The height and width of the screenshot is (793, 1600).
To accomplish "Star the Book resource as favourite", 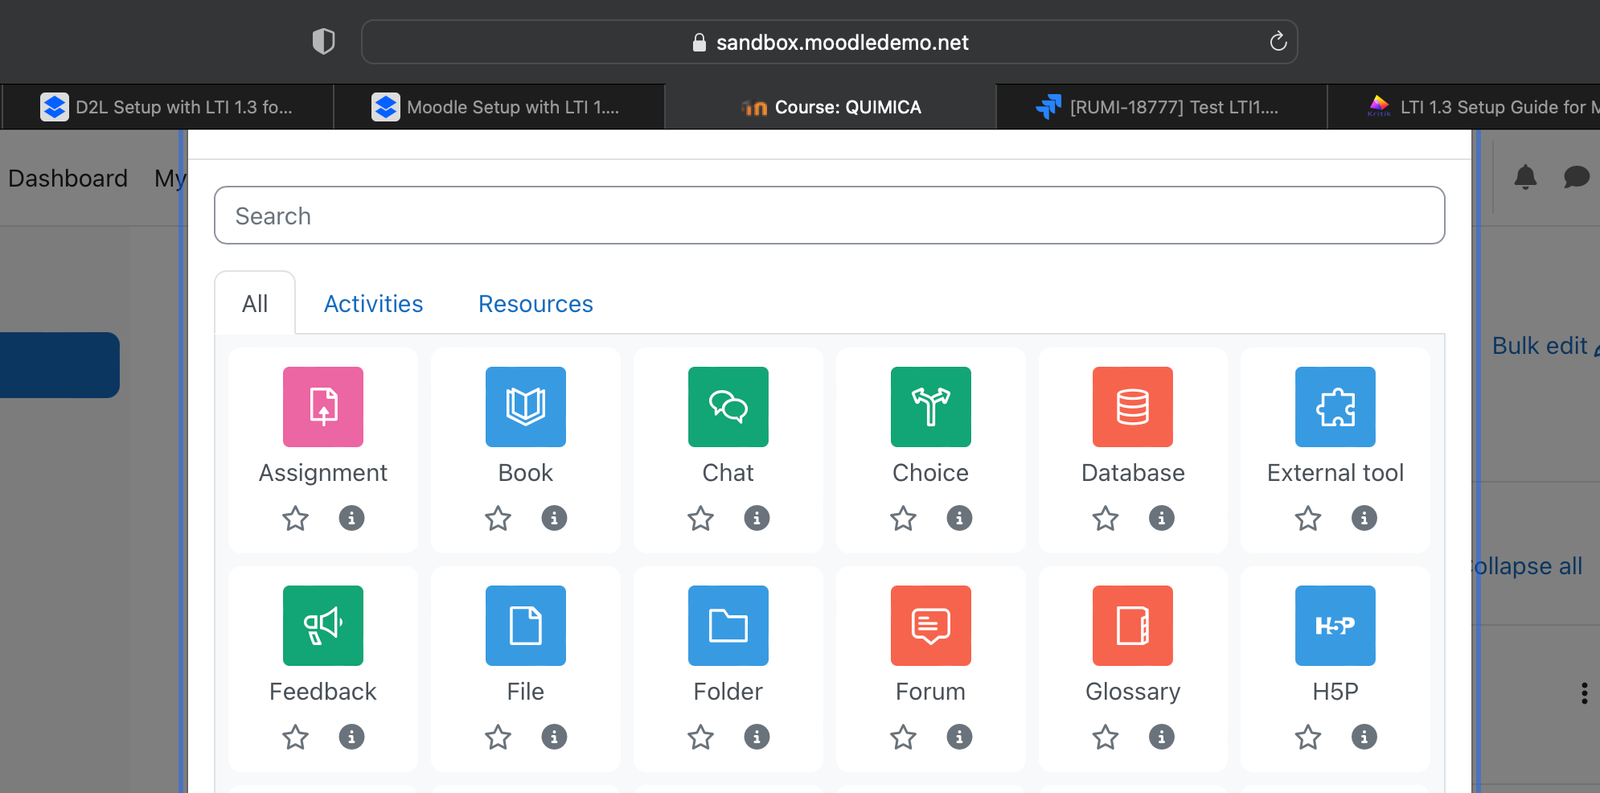I will coord(498,518).
